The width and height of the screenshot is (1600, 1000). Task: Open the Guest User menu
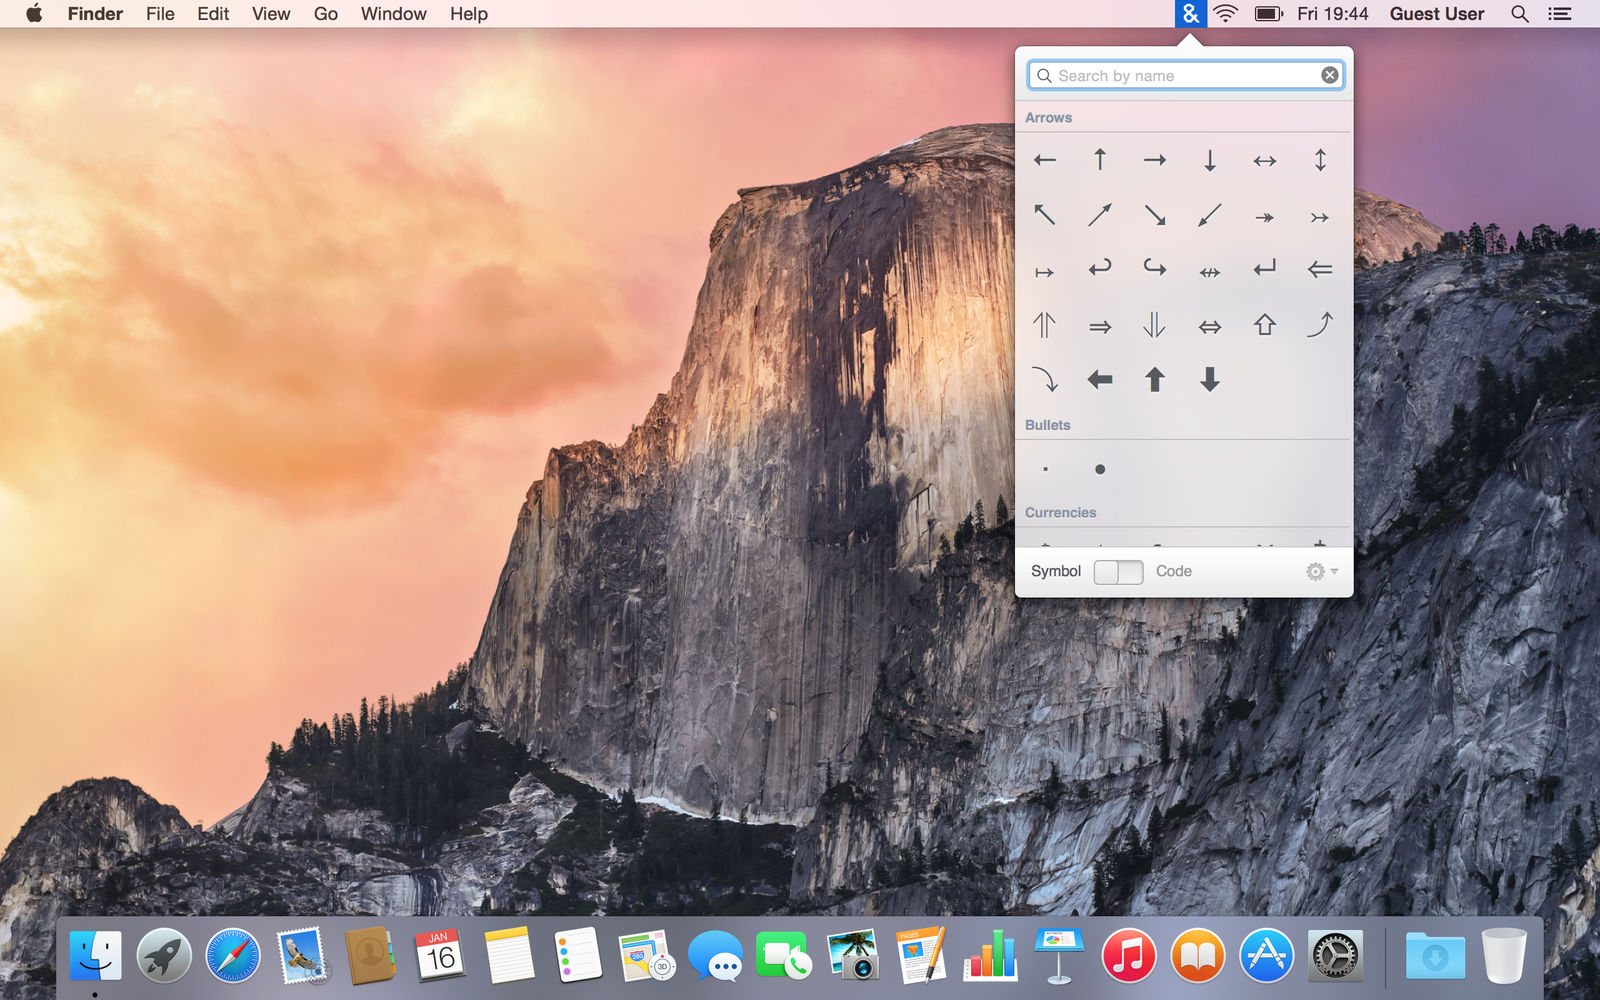(x=1437, y=14)
